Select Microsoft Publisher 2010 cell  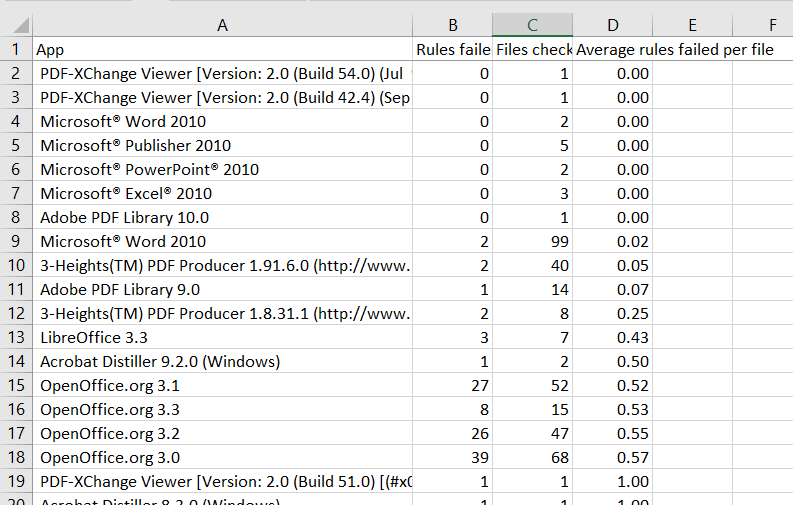[x=223, y=145]
